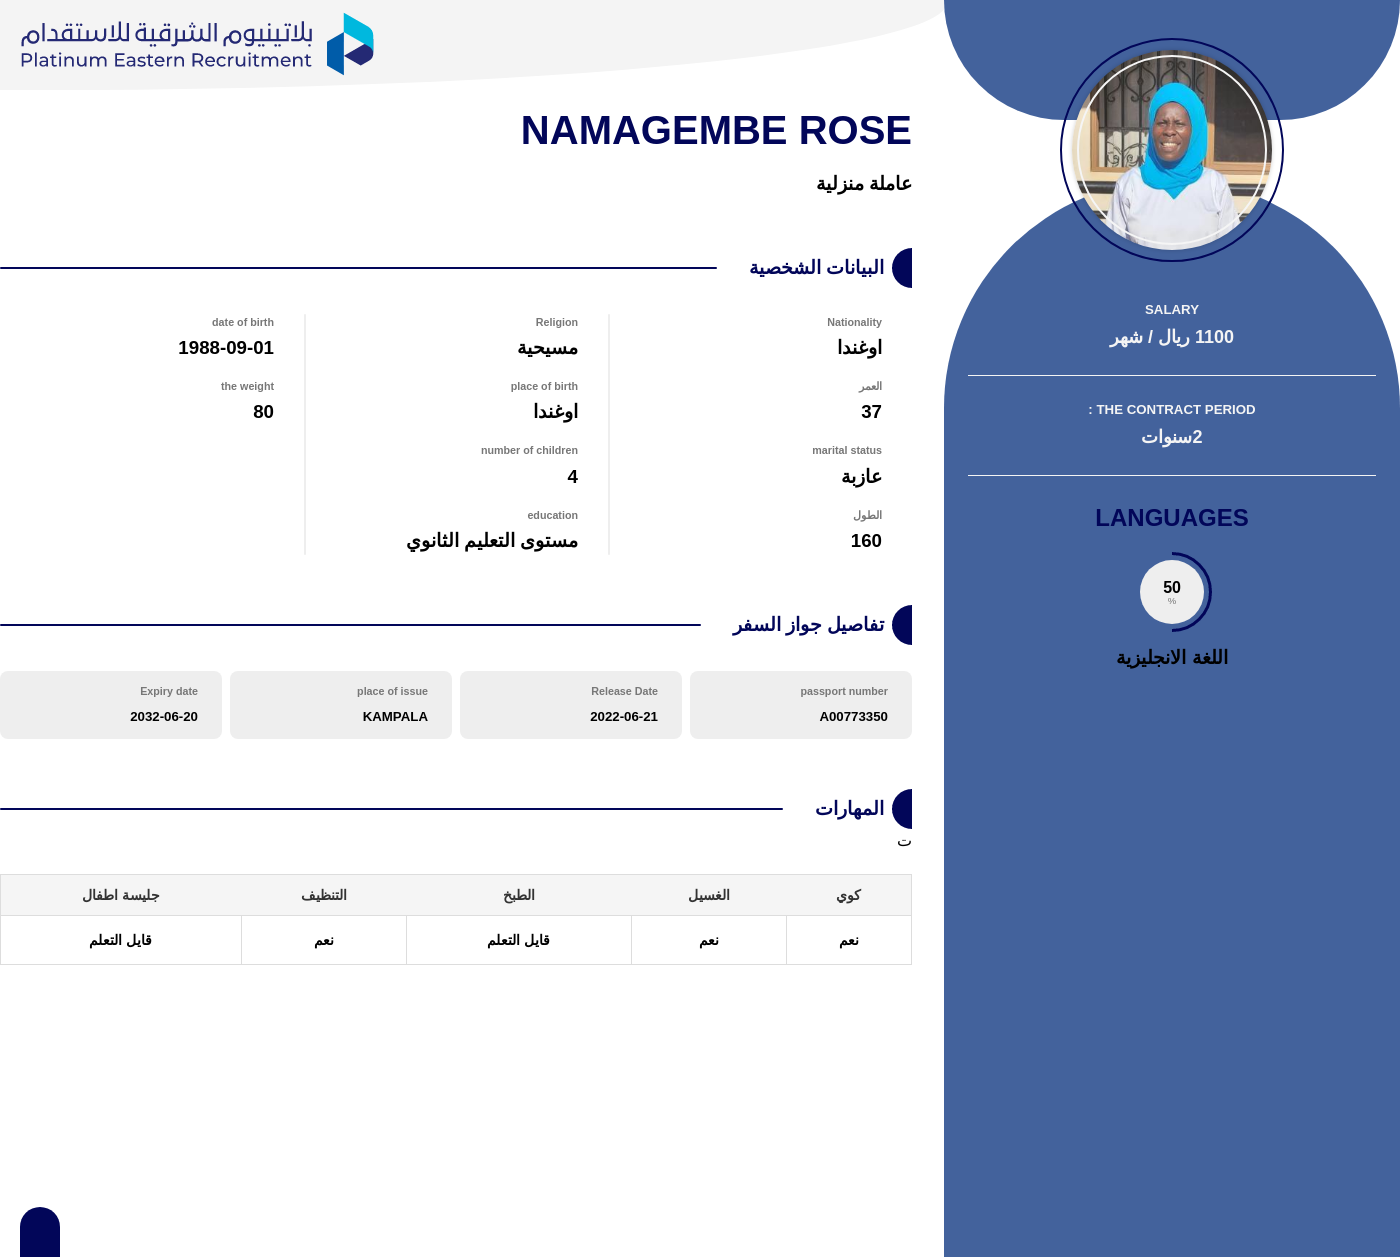
Task: Click the جليسة اطفال column header
Action: [x=121, y=895]
